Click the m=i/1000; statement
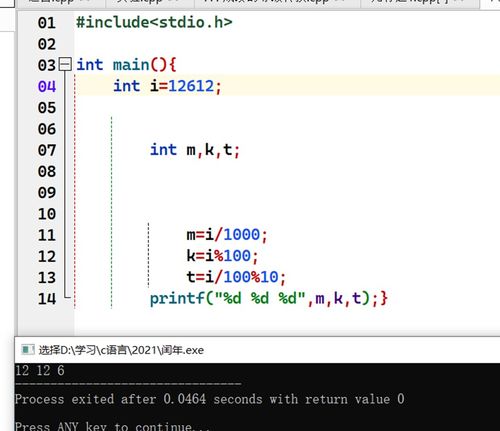This screenshot has height=431, width=500. click(227, 235)
